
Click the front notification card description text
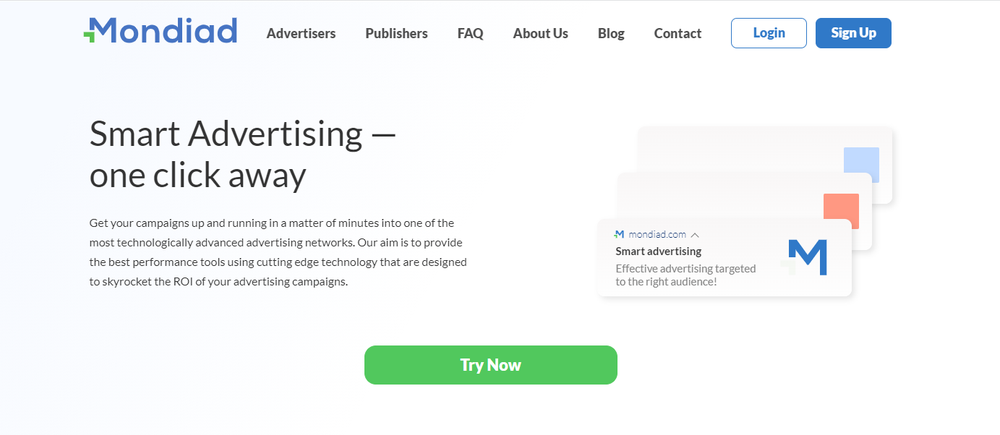pyautogui.click(x=686, y=275)
